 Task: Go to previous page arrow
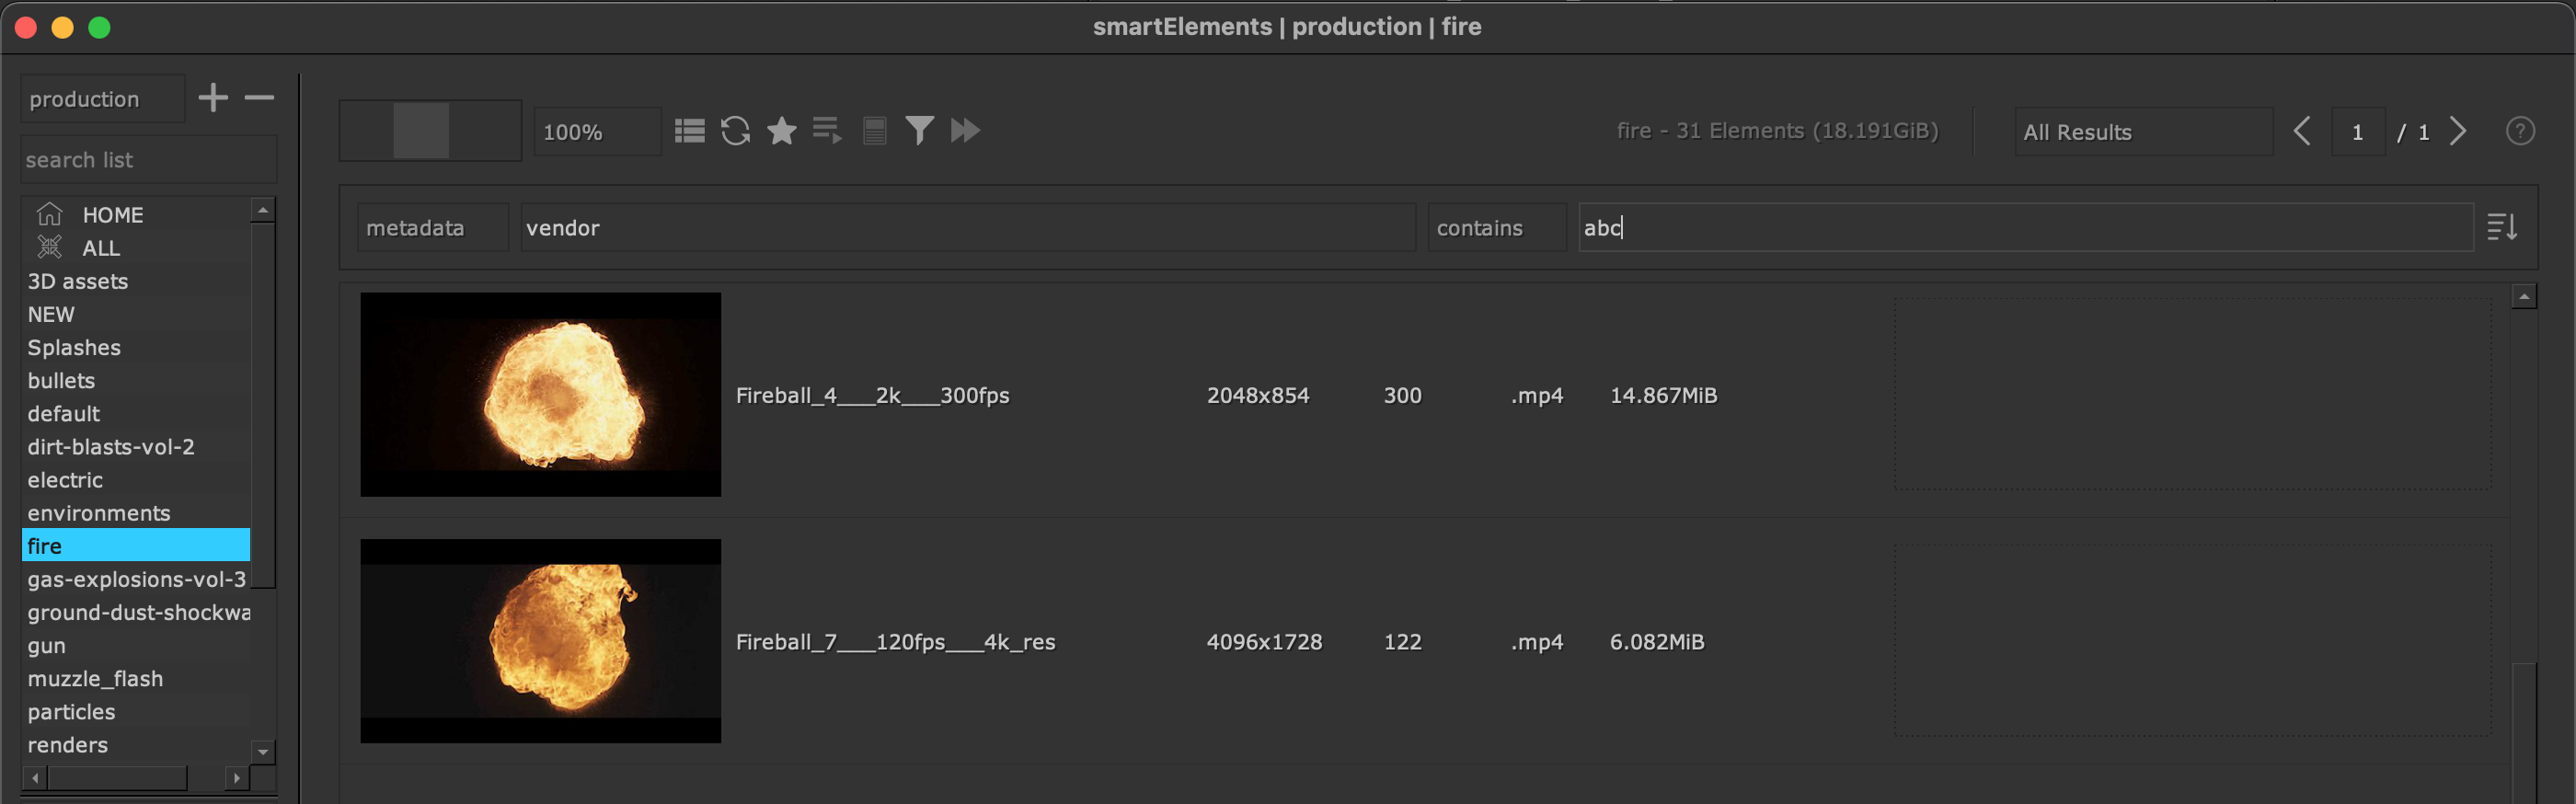pos(2302,131)
